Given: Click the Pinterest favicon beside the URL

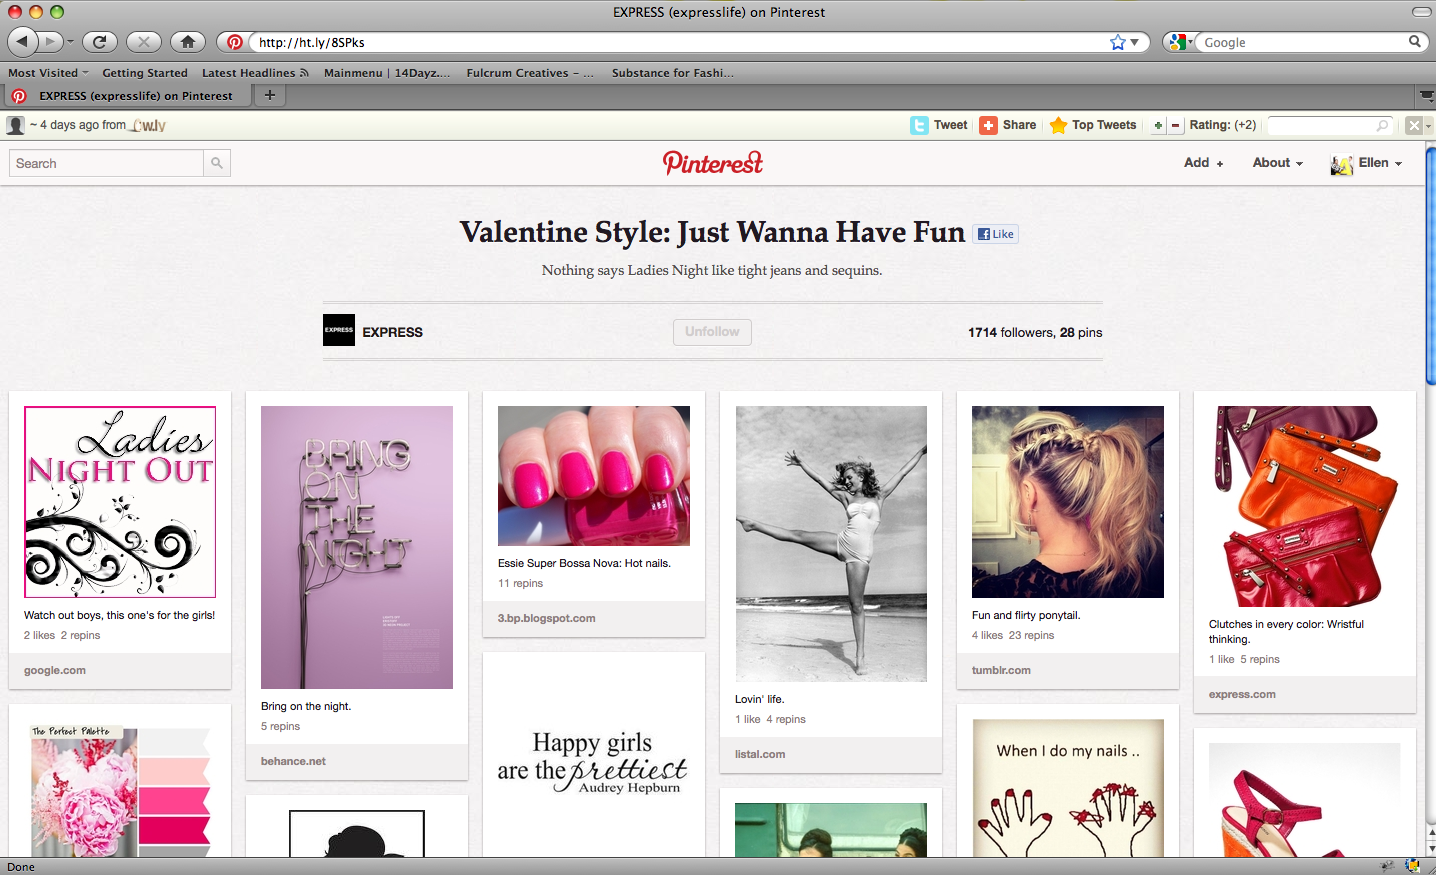Looking at the screenshot, I should 235,42.
